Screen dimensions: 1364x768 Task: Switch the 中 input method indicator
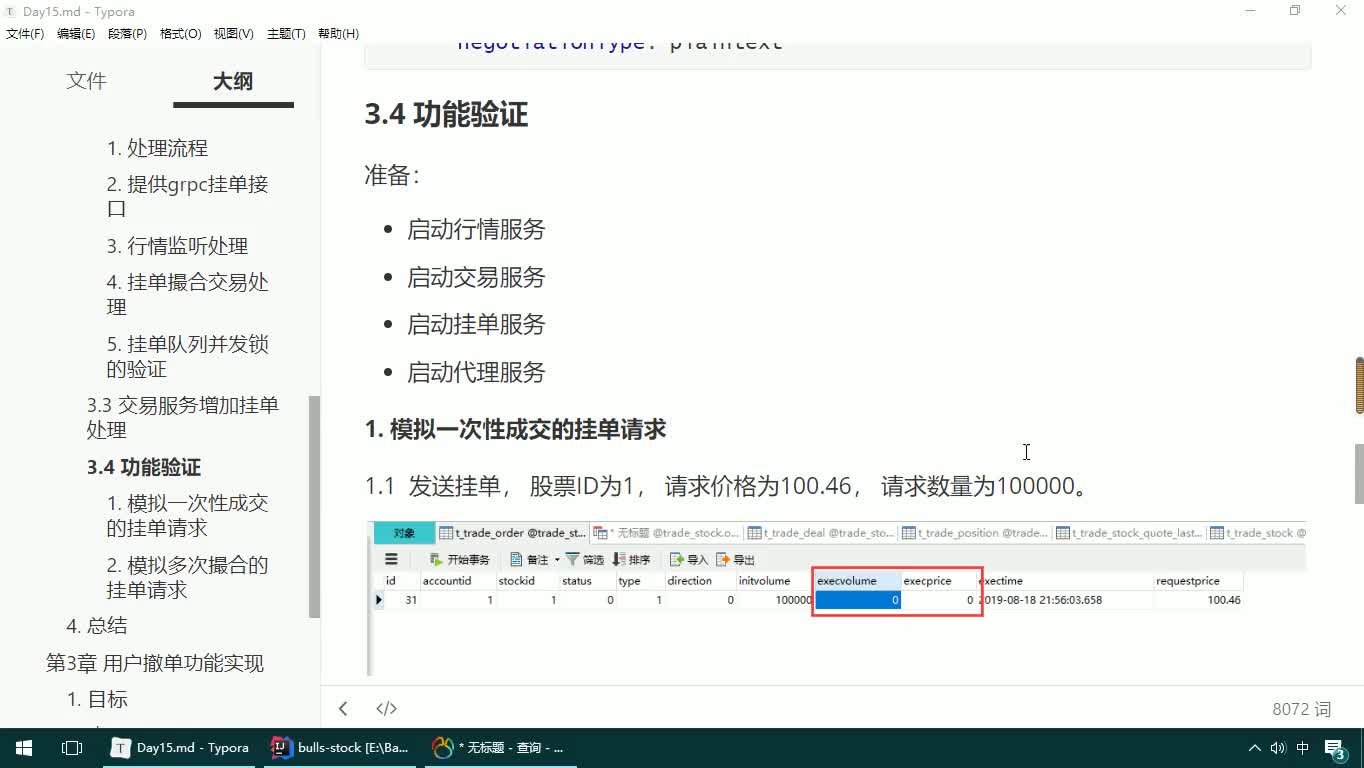1303,748
